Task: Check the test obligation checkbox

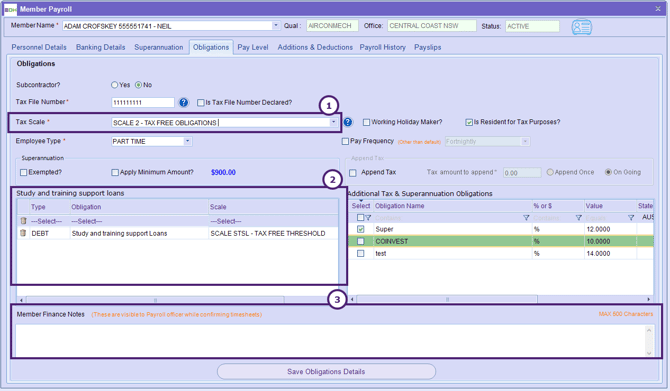Action: click(x=361, y=253)
